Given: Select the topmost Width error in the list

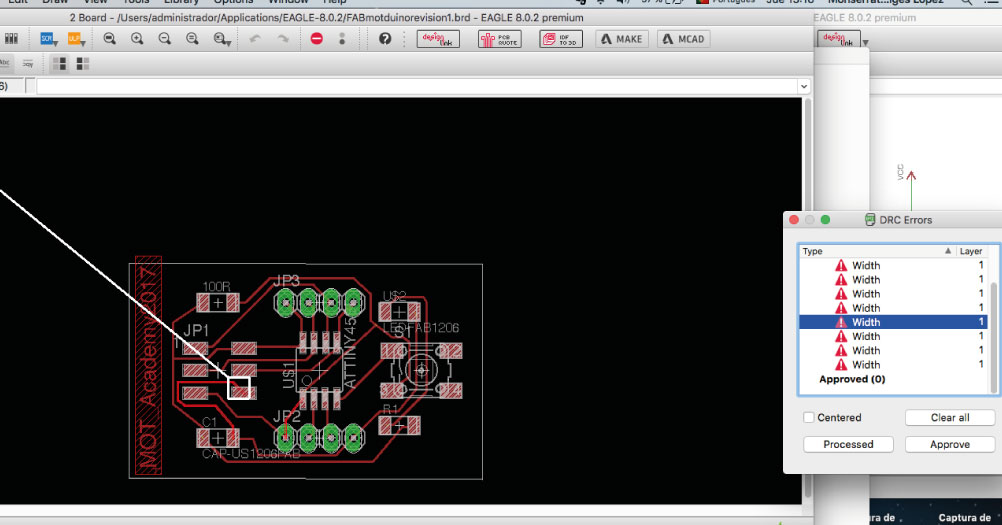Looking at the screenshot, I should pyautogui.click(x=893, y=265).
